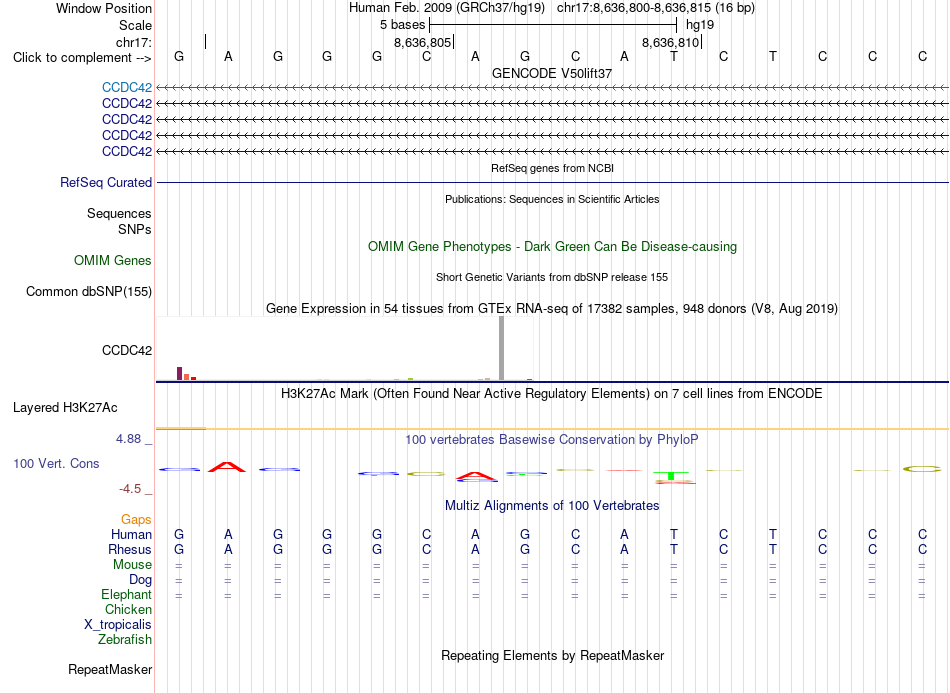Click the RepeatMasker track label
950x693 pixels.
click(110, 669)
